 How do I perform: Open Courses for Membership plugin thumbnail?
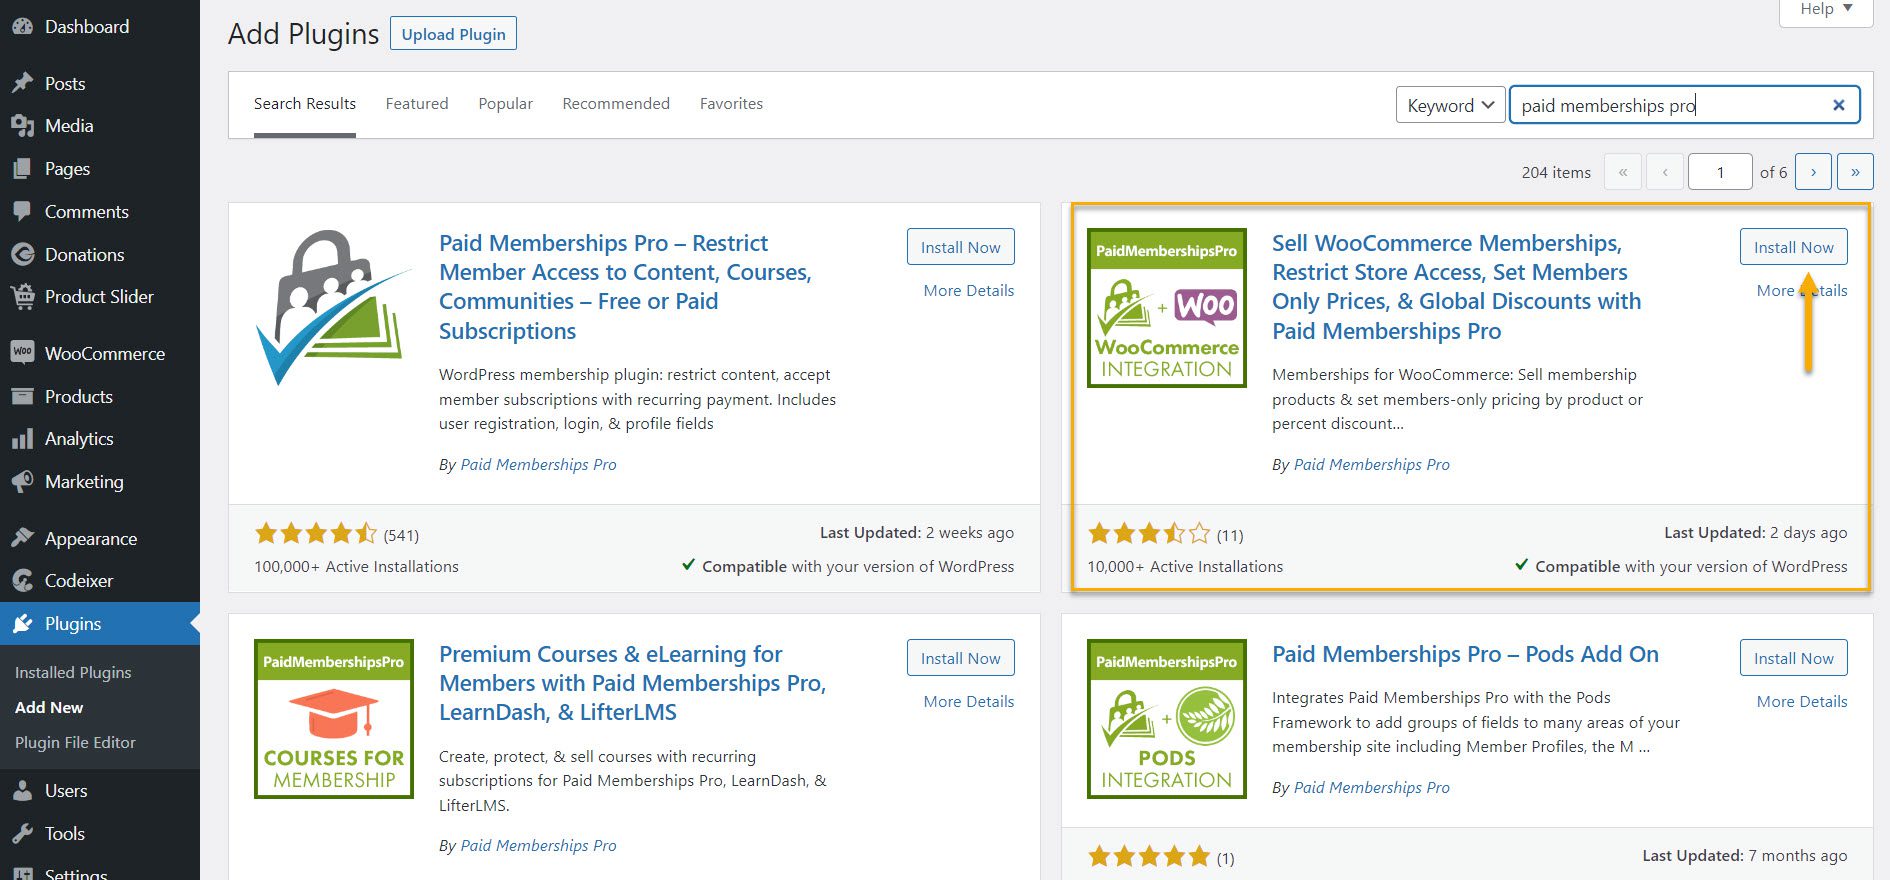334,719
